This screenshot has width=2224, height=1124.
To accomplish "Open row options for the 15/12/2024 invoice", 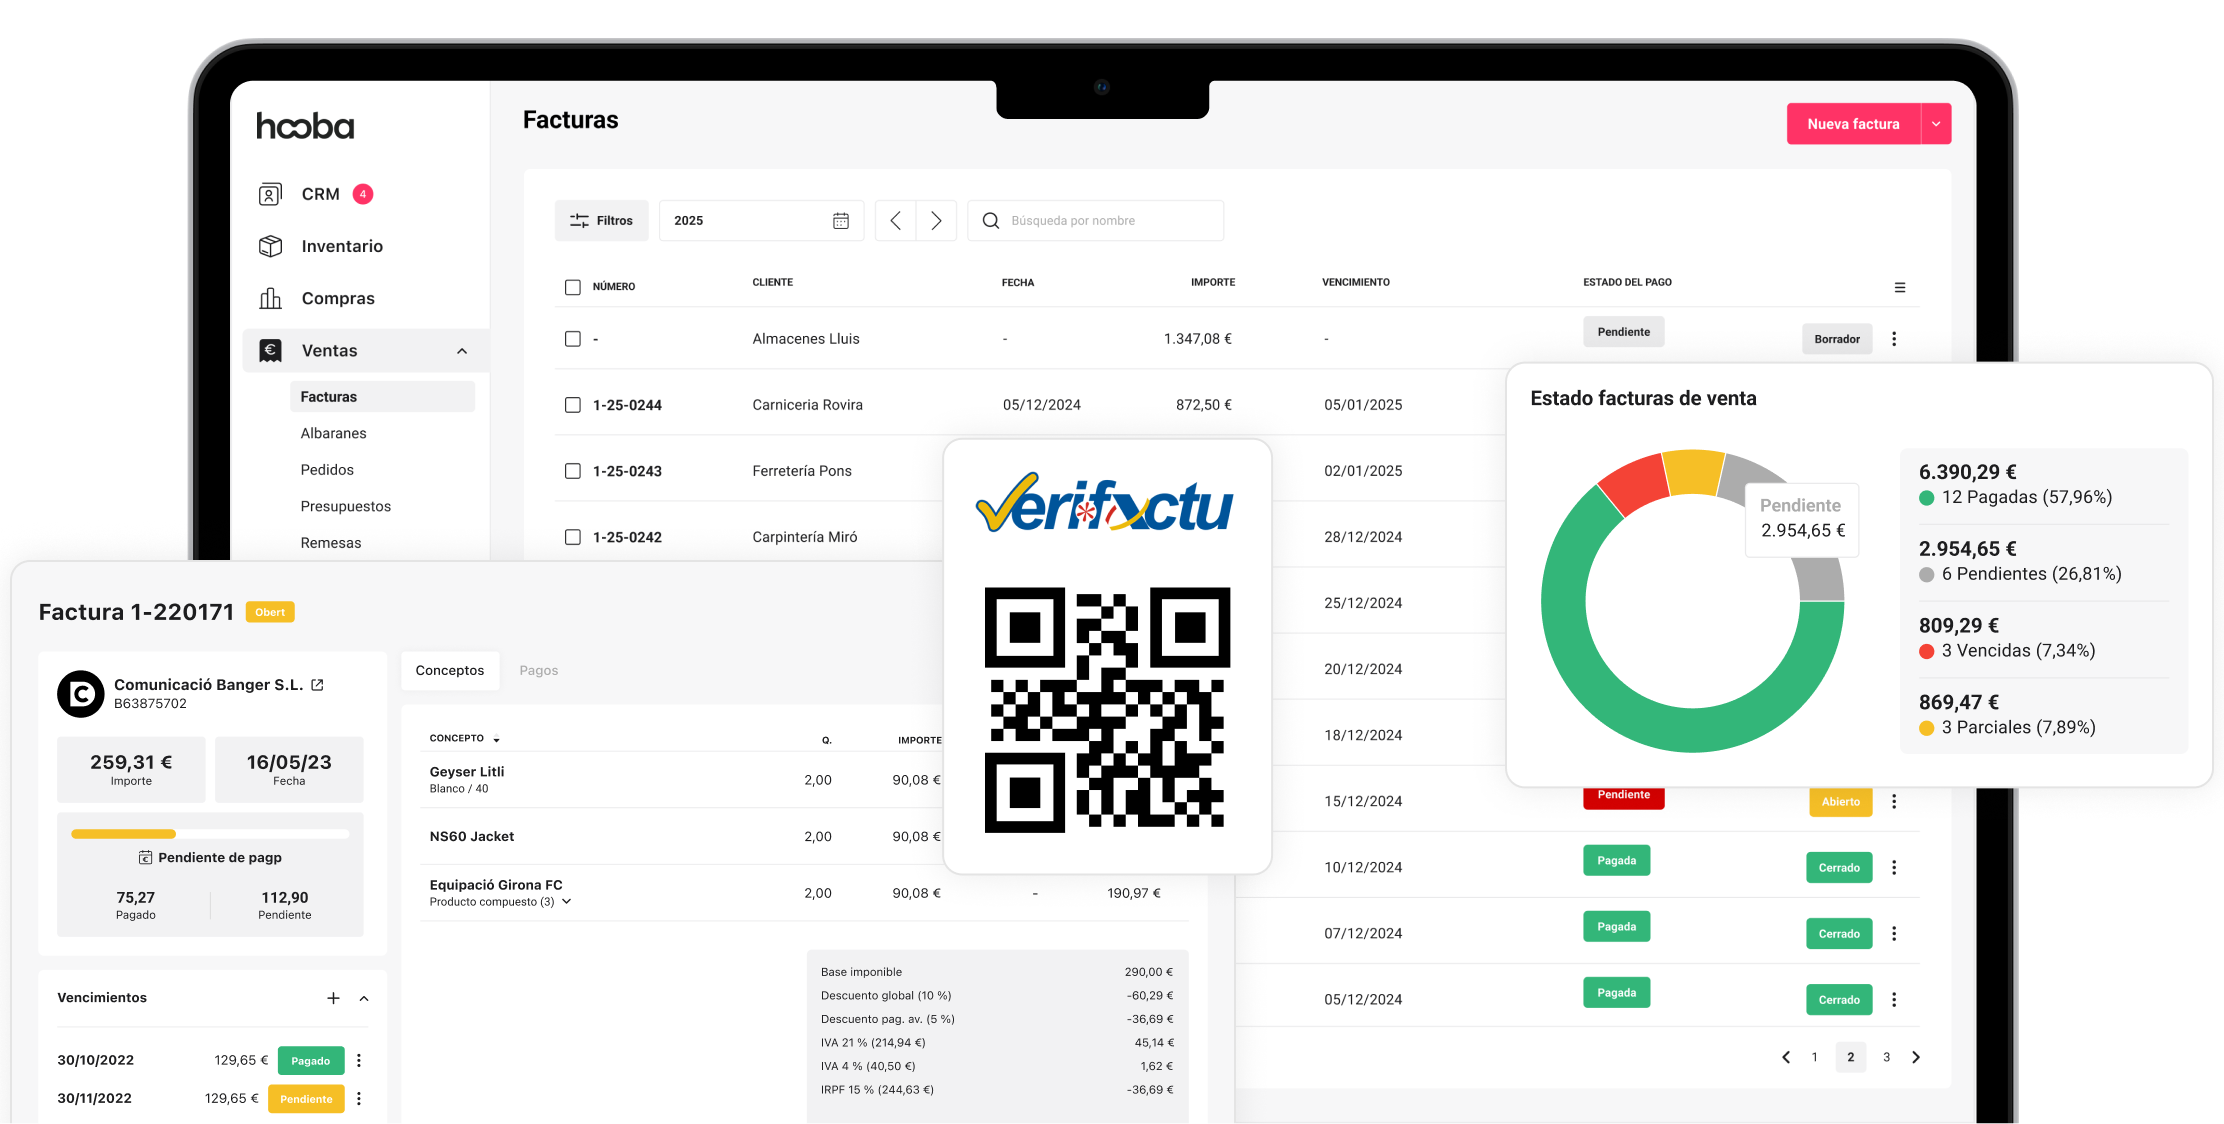I will (x=1894, y=802).
